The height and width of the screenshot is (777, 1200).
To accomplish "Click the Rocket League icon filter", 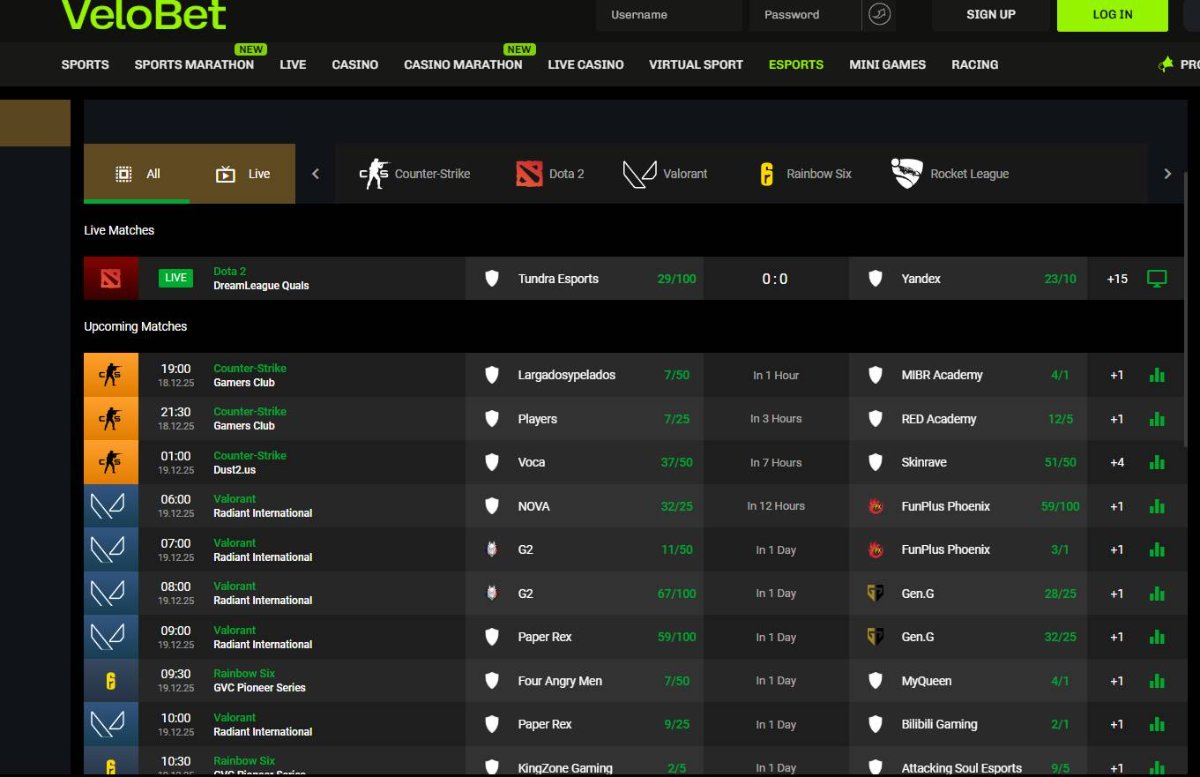I will 907,174.
